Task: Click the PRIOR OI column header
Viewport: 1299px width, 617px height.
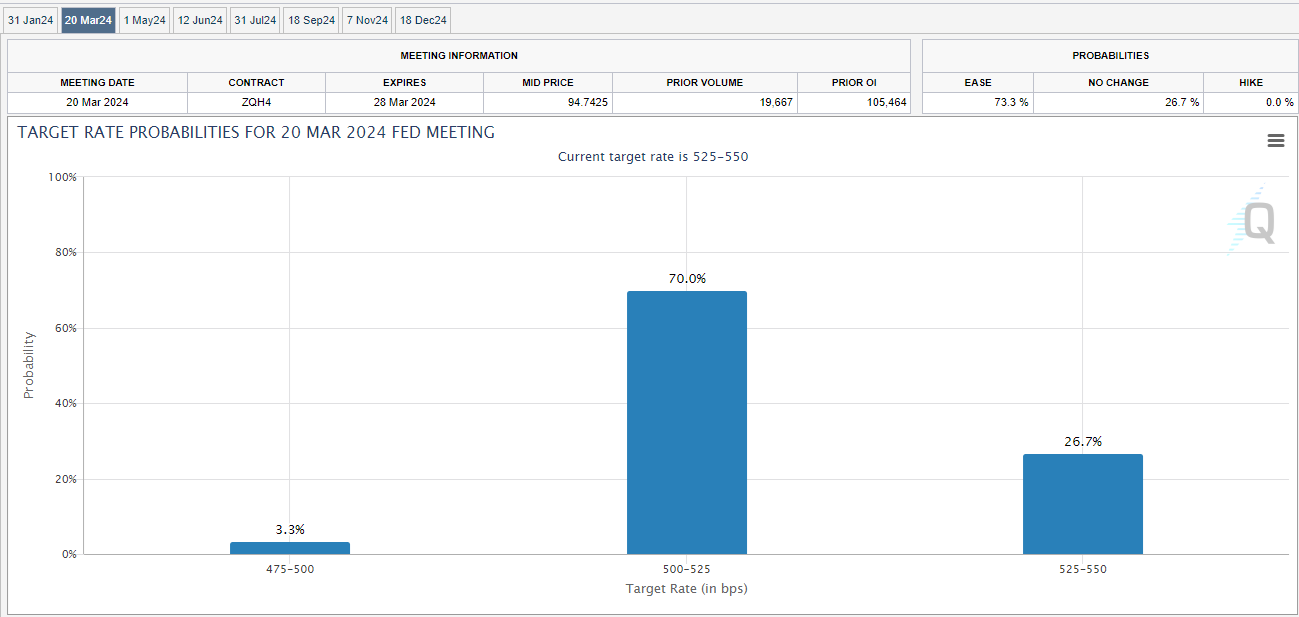Action: [x=854, y=82]
